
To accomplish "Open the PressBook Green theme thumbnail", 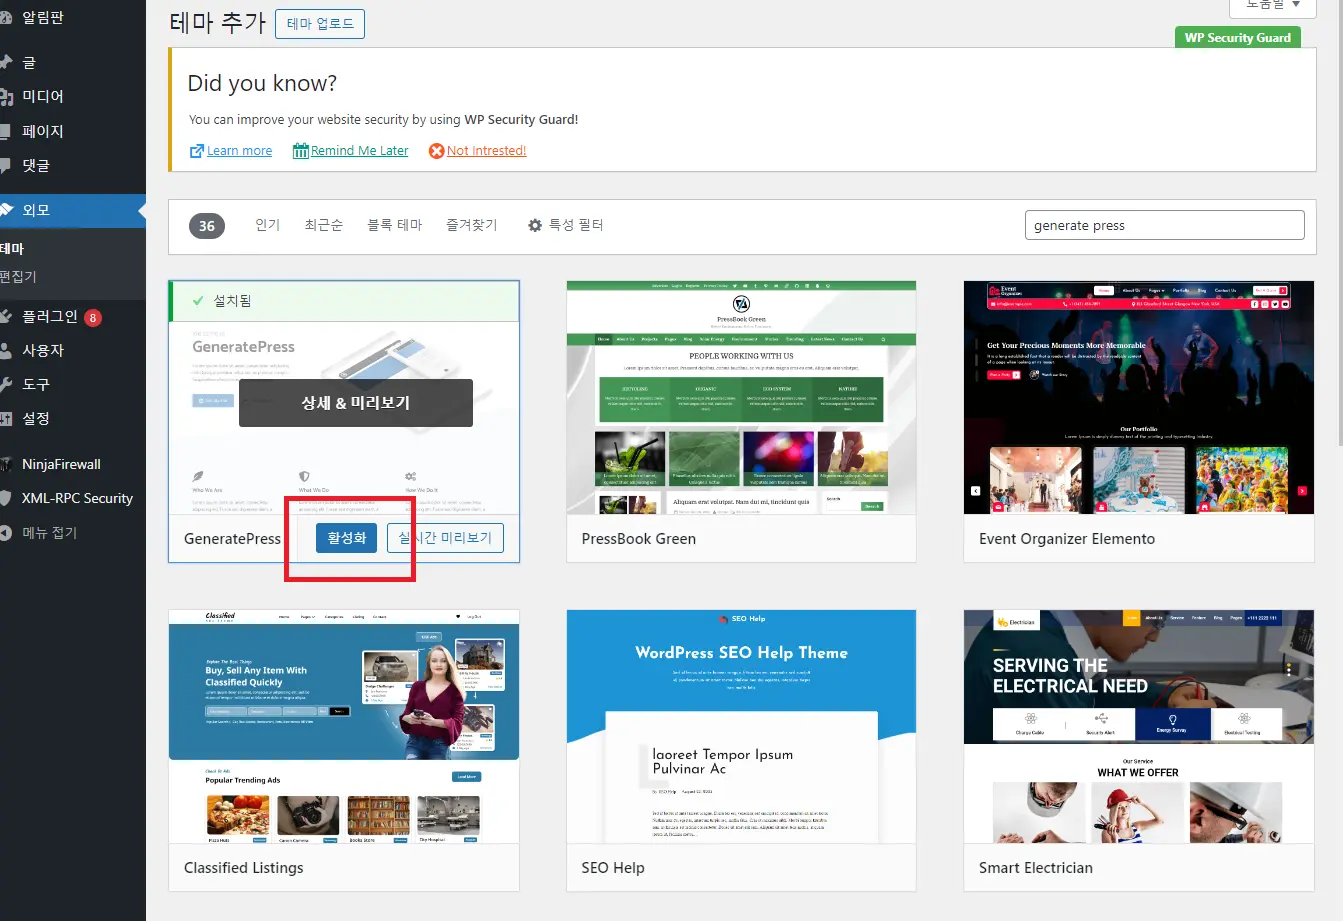I will click(741, 398).
